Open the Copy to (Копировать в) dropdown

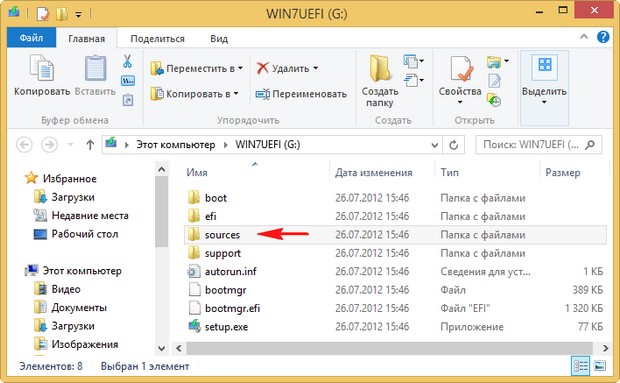point(195,94)
